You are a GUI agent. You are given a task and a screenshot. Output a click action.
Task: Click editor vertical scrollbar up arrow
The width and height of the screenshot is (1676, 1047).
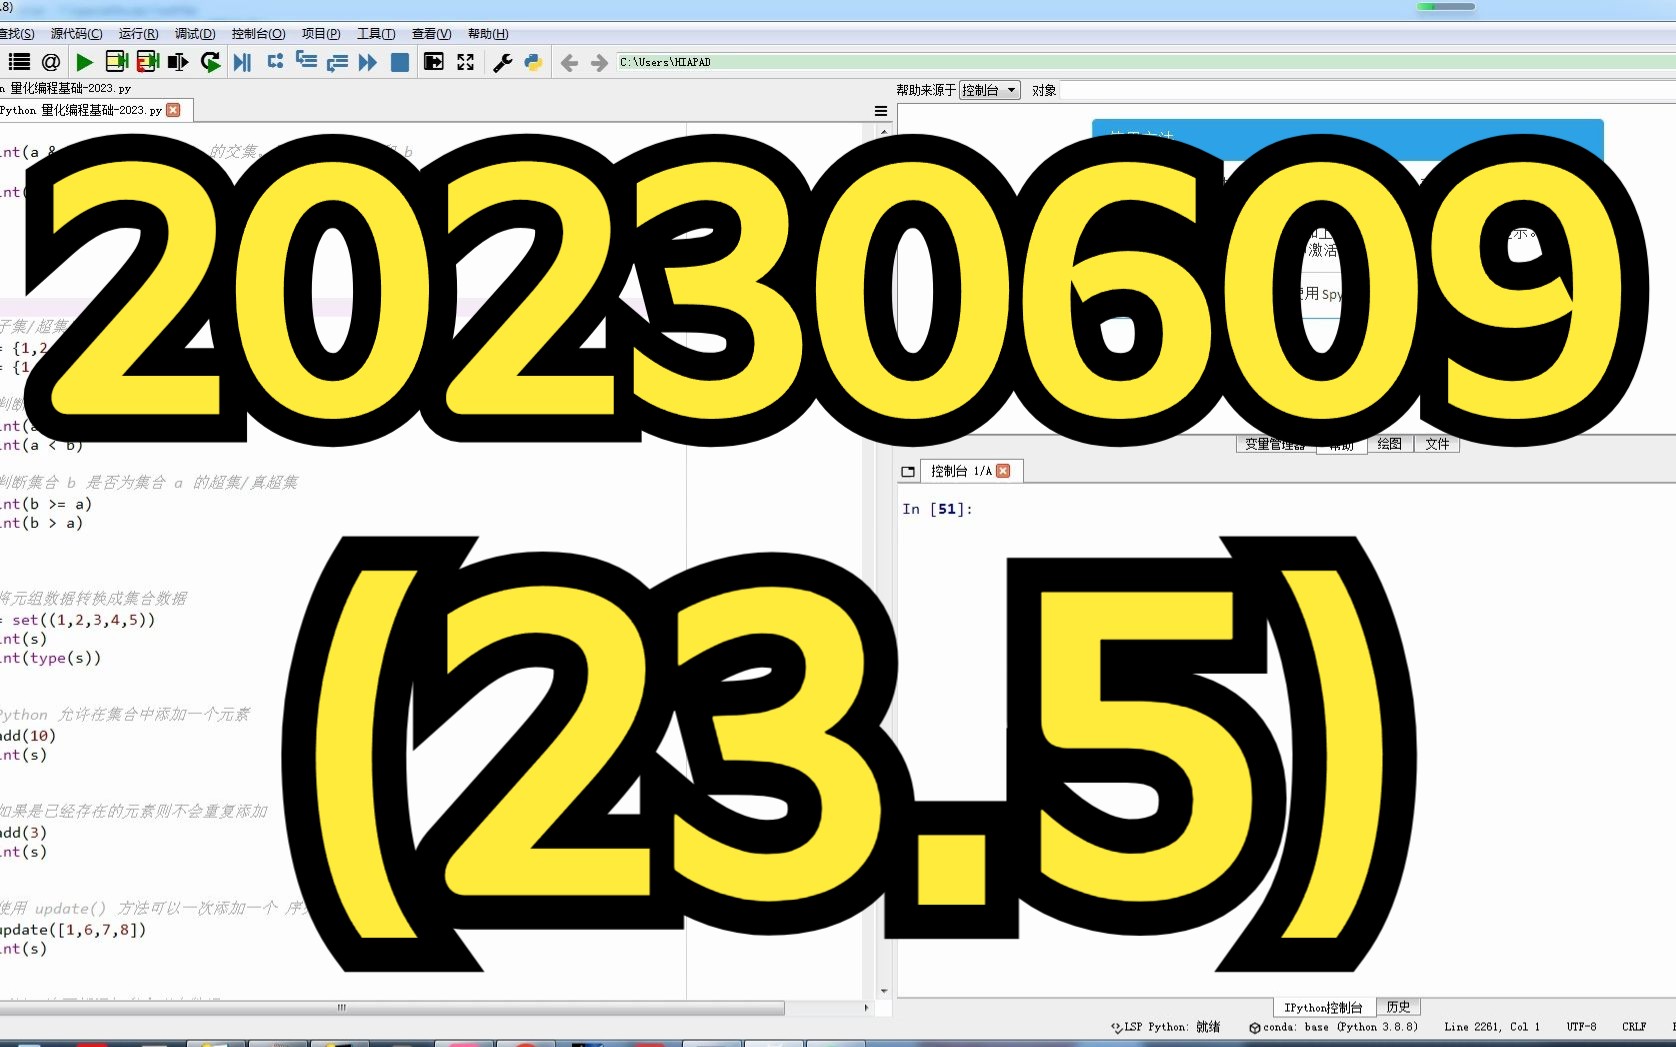tap(884, 131)
